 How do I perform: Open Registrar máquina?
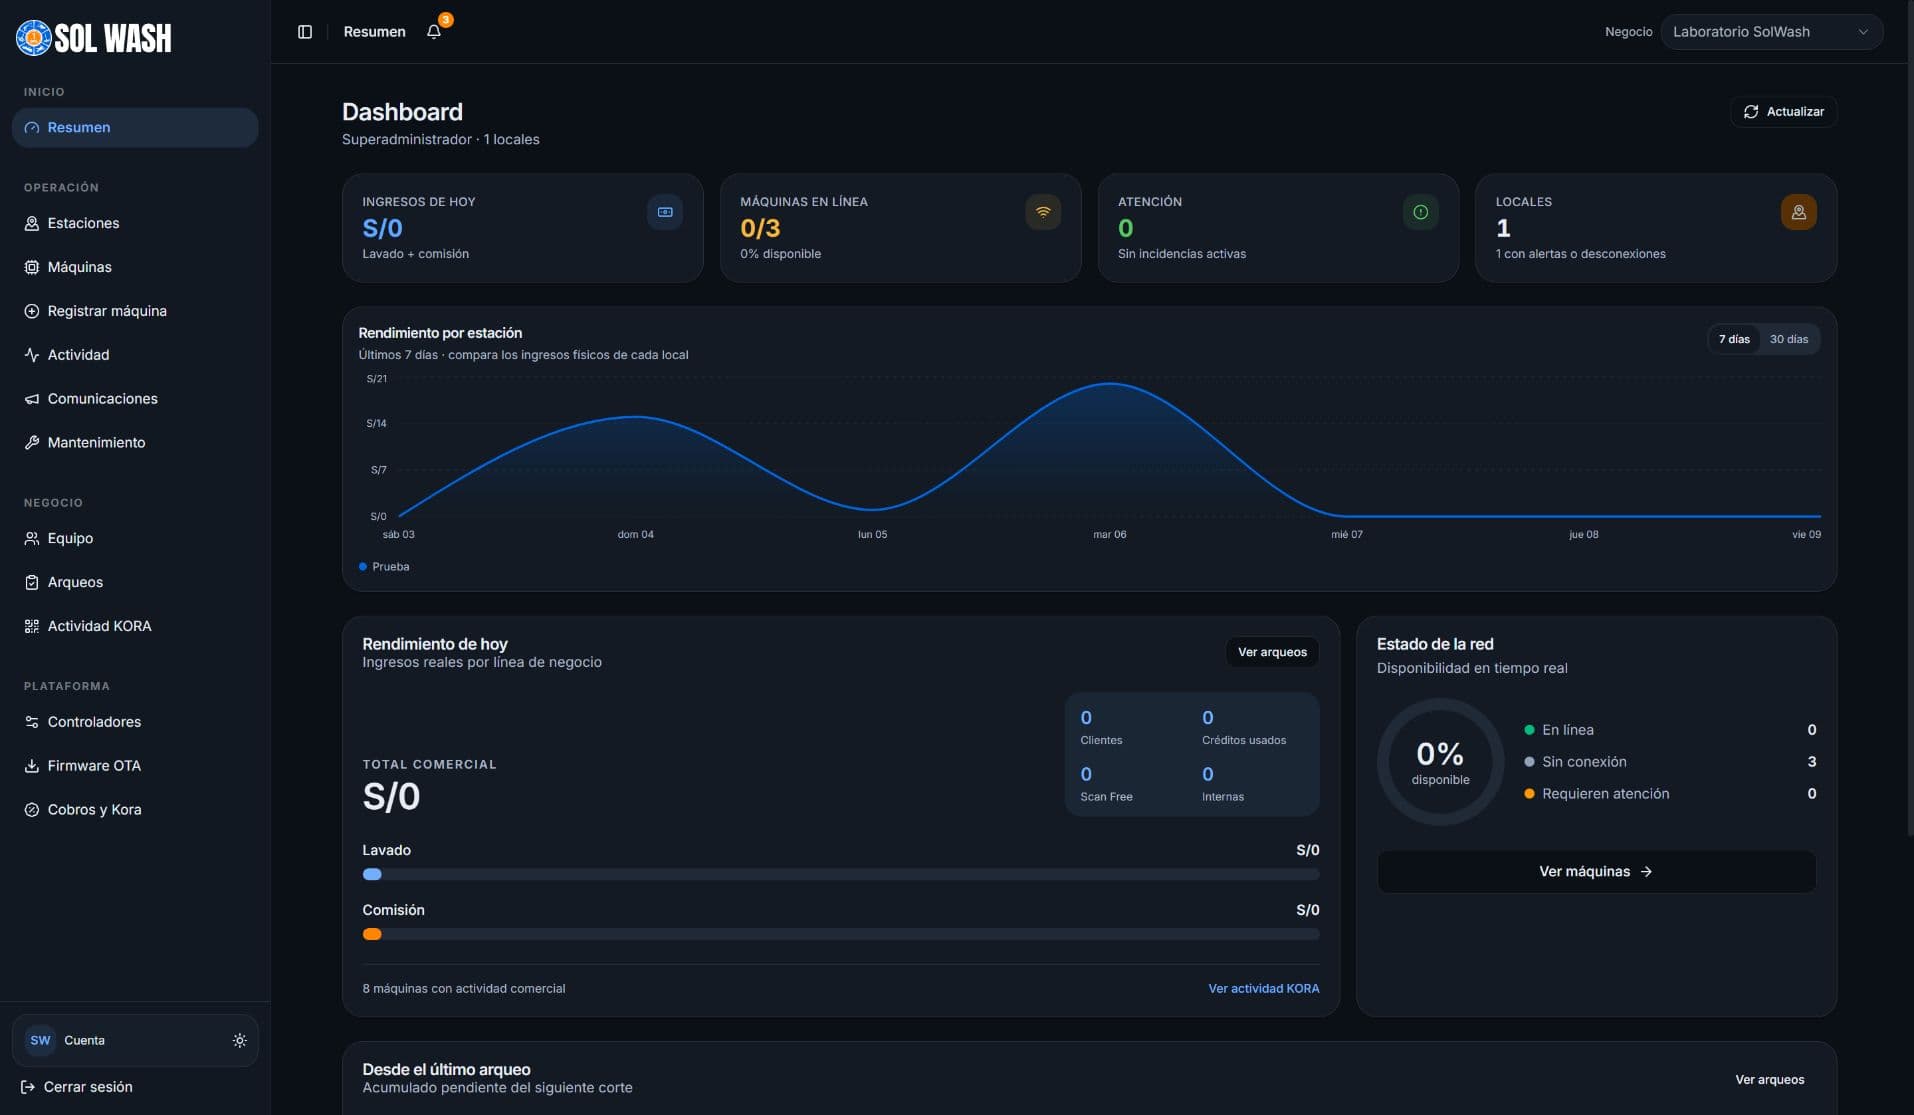135,311
